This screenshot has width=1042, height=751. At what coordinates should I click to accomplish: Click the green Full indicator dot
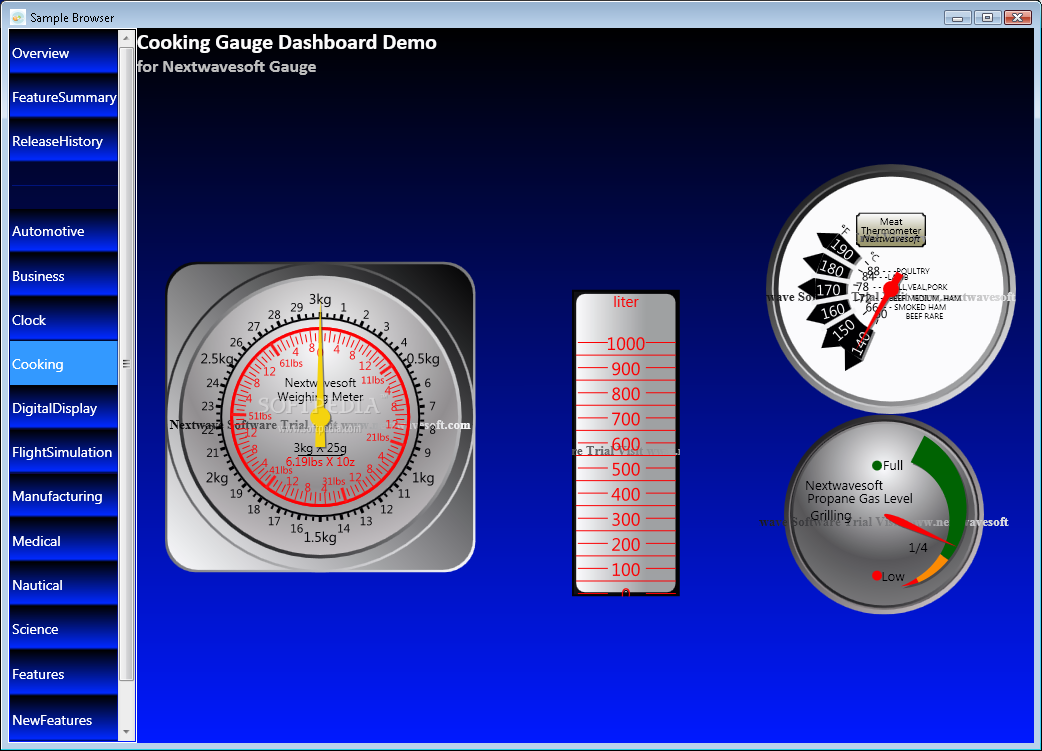click(x=877, y=465)
